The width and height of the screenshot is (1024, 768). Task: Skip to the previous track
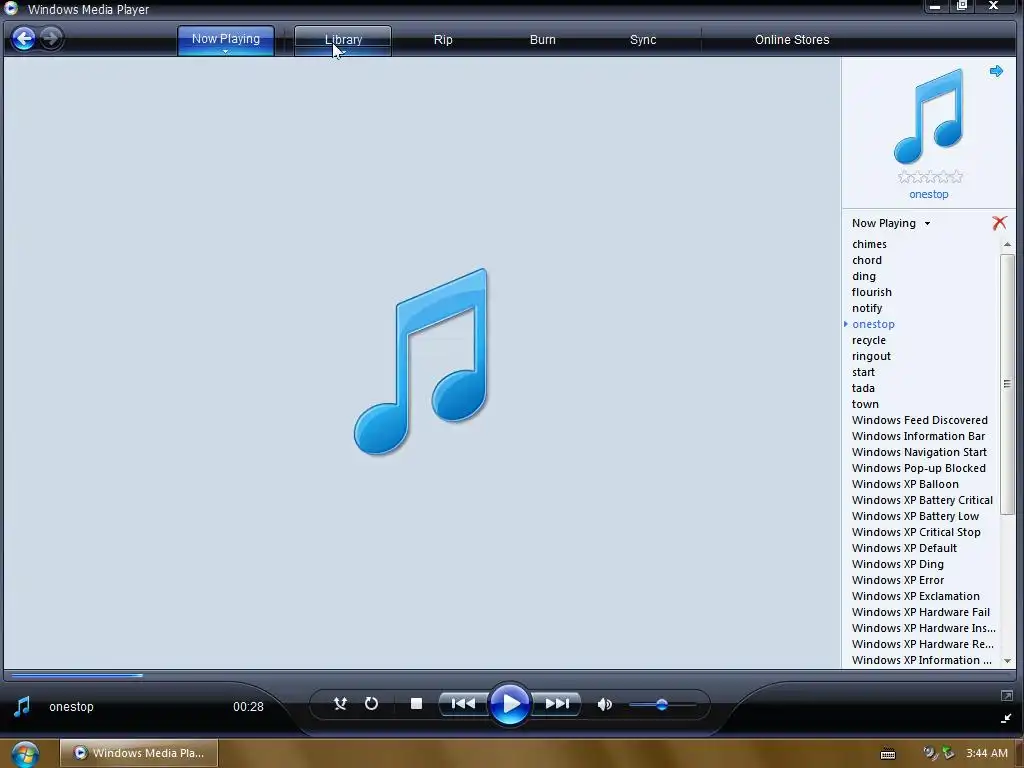coord(463,703)
